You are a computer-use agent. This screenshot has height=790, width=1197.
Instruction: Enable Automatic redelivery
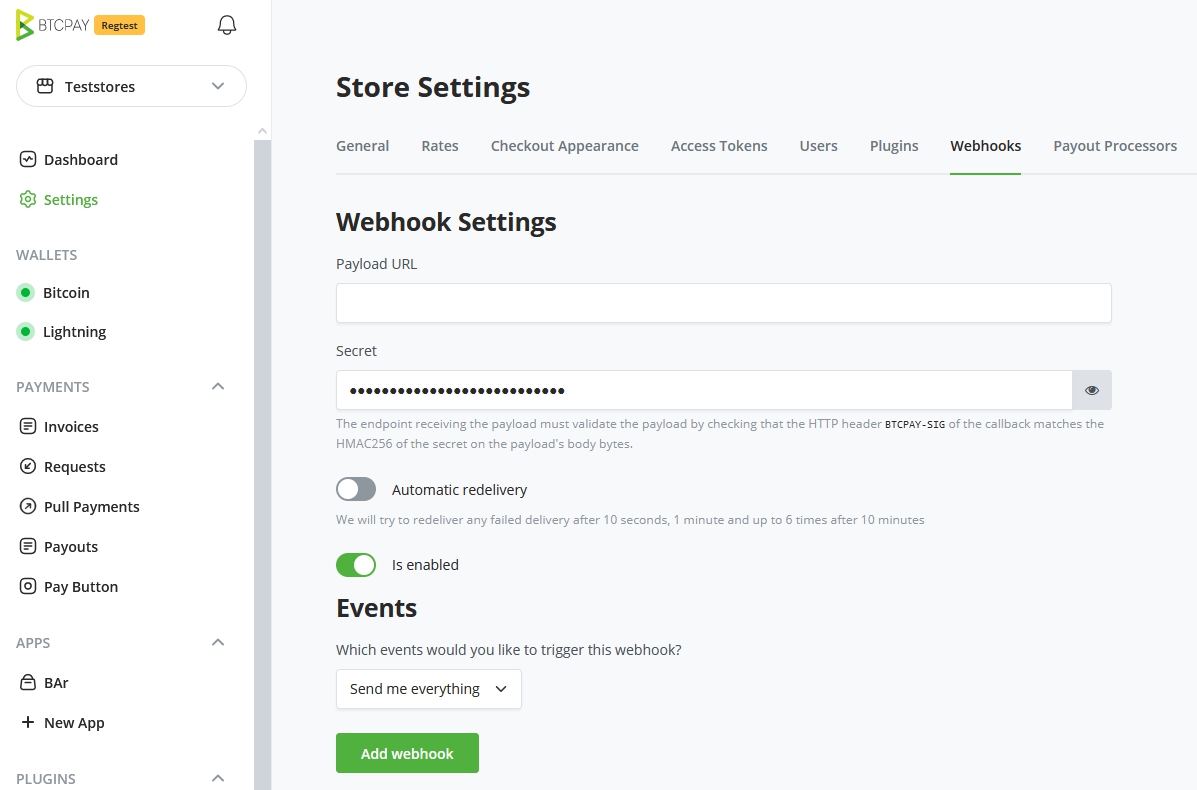pyautogui.click(x=356, y=489)
